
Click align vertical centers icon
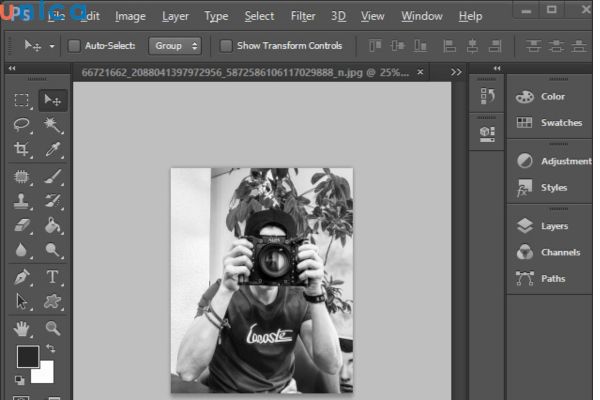tap(398, 46)
